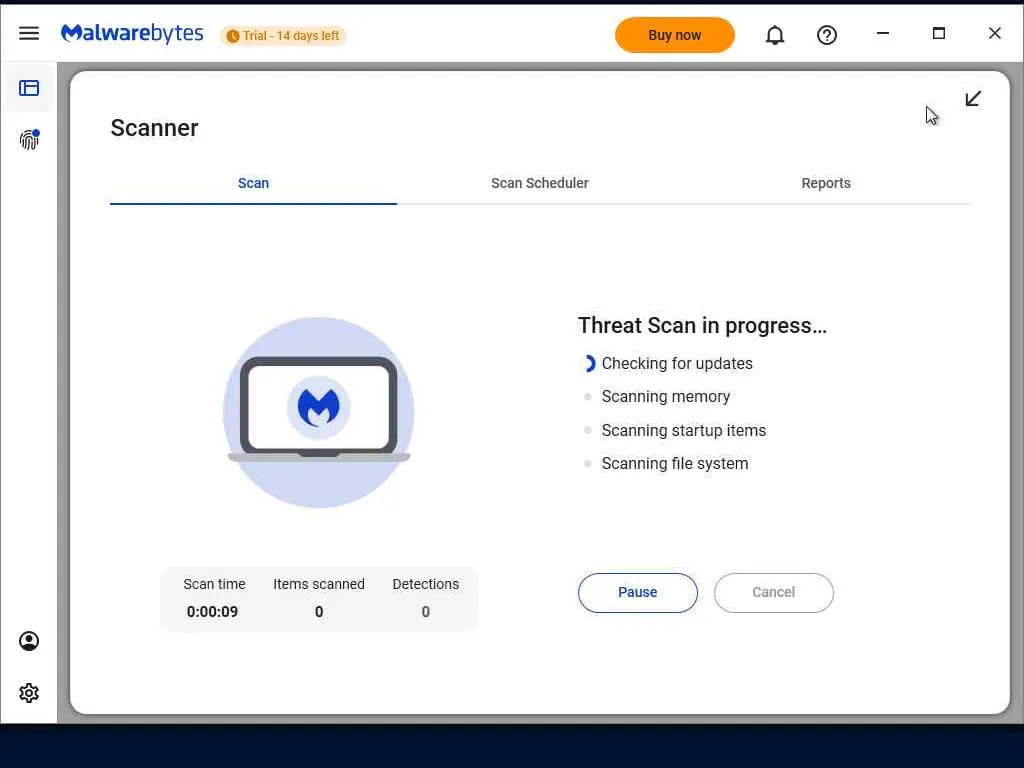The image size is (1024, 768).
Task: Close the Malwarebytes window
Action: pos(995,33)
